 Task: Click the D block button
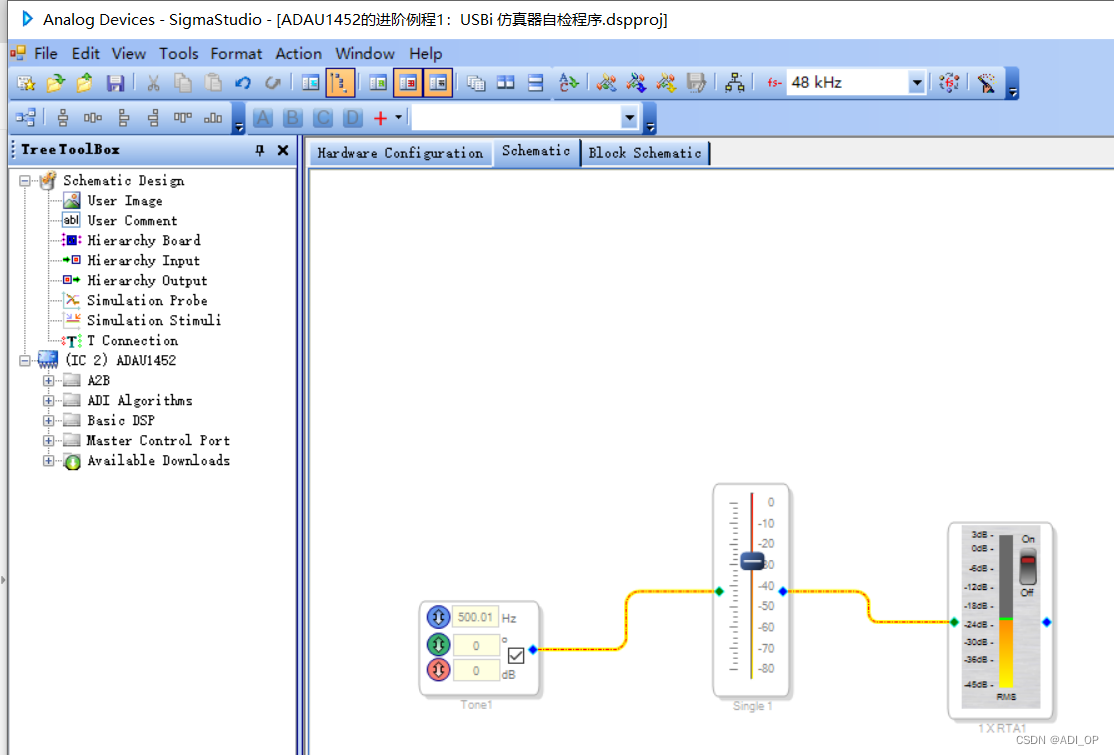[352, 118]
